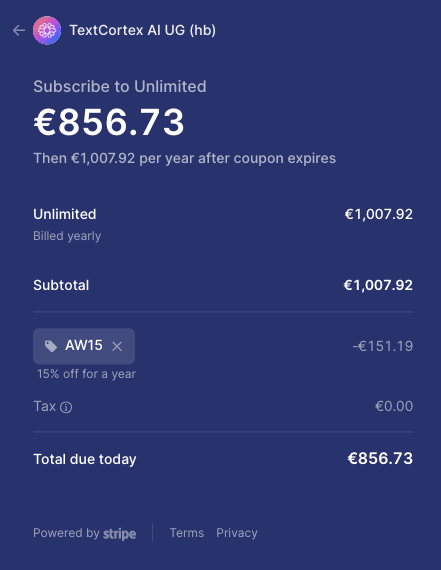Click the -€151.19 discount amount
Screen dimensions: 441x570
382,346
